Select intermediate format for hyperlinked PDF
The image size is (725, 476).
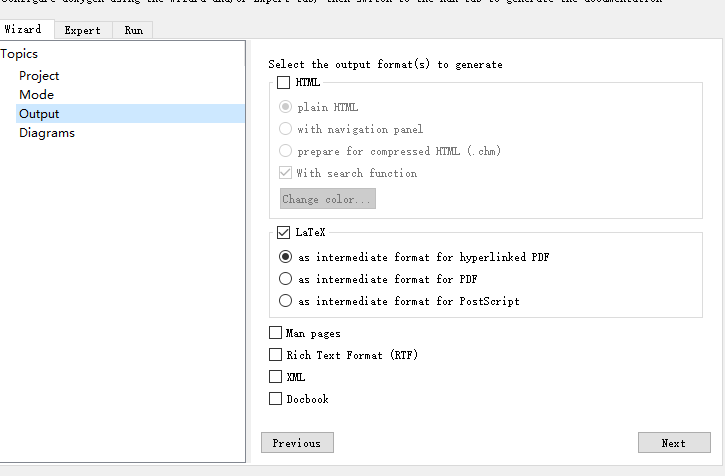(x=286, y=257)
